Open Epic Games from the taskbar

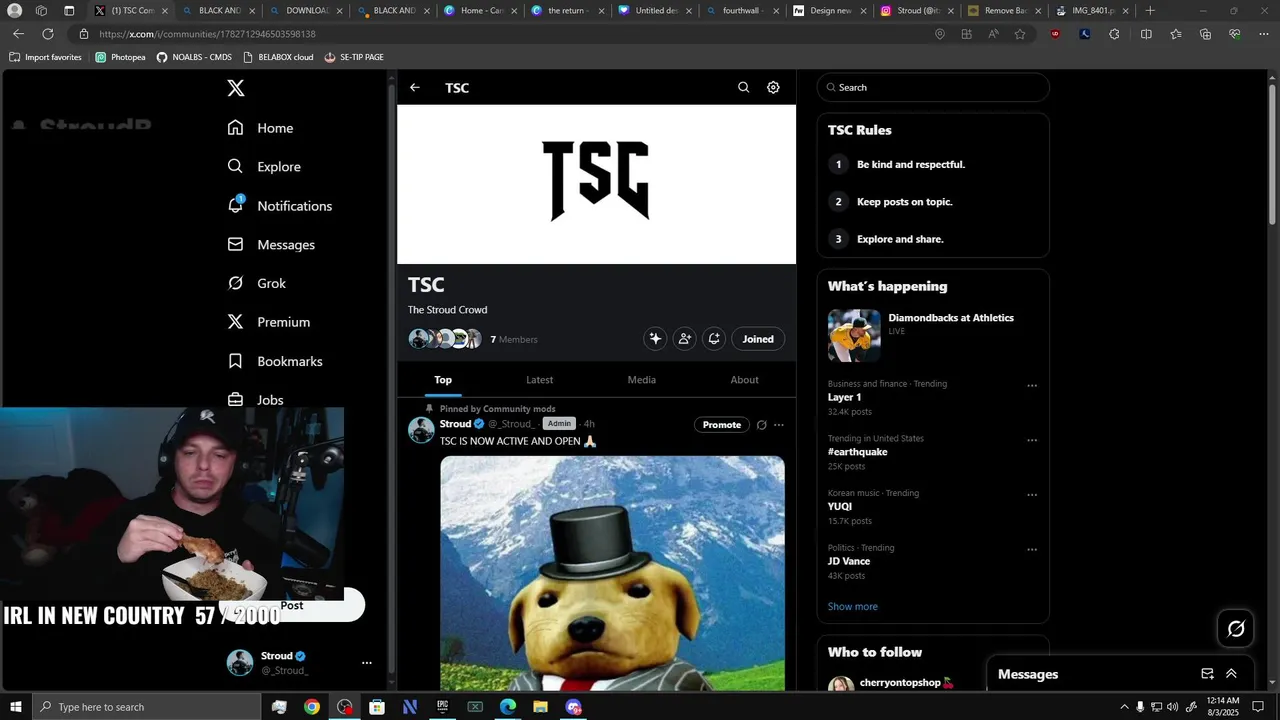pyautogui.click(x=442, y=707)
